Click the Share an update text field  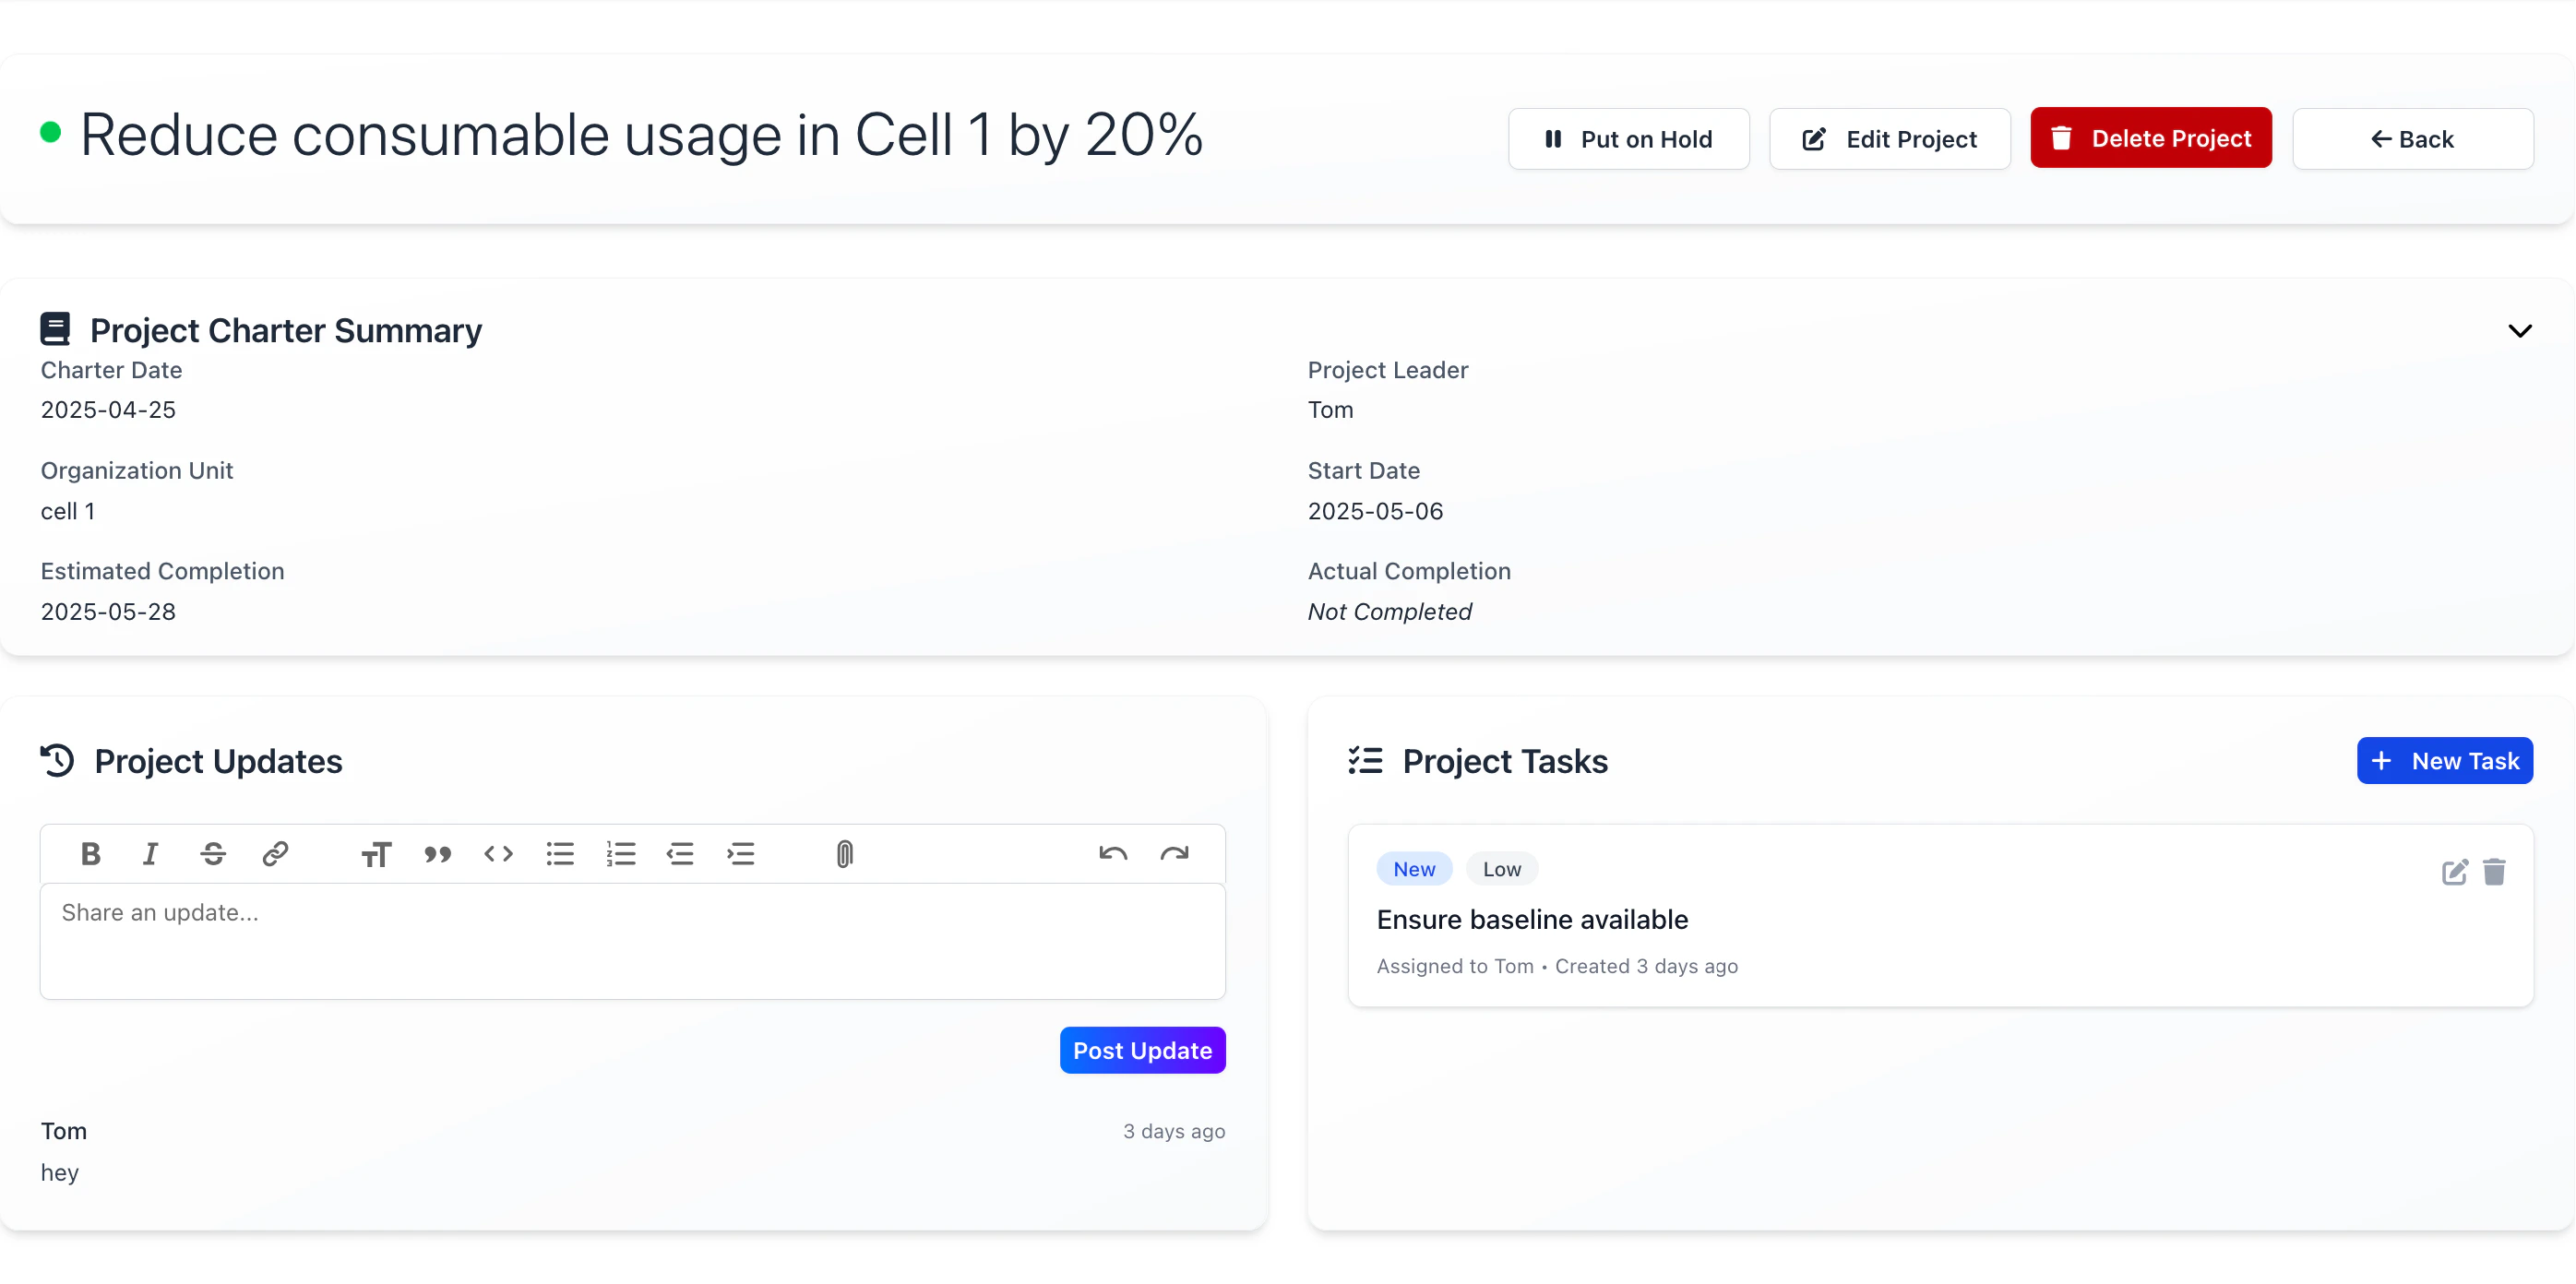click(x=632, y=940)
